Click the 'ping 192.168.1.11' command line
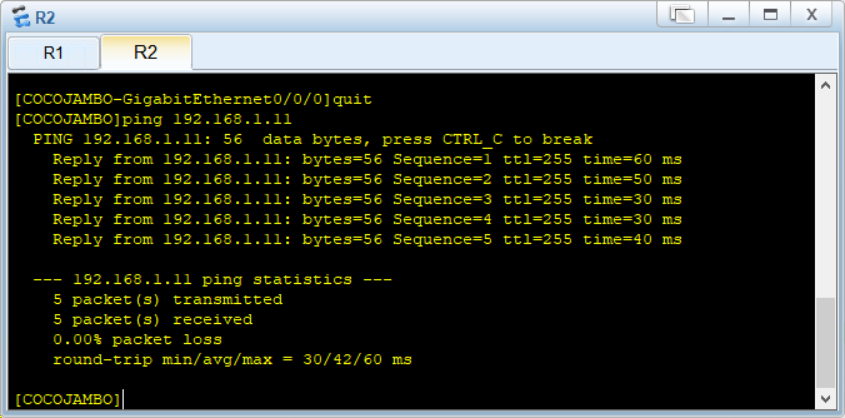Image resolution: width=845 pixels, height=418 pixels. point(153,119)
